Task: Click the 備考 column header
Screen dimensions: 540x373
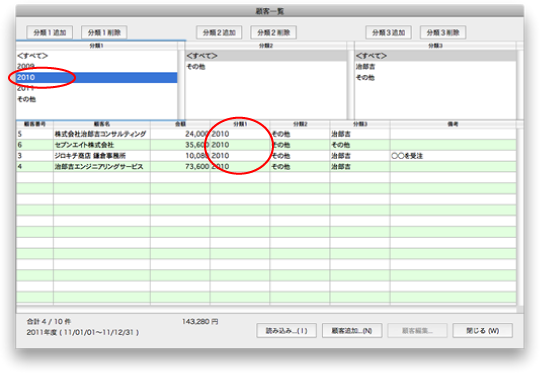Action: click(453, 124)
